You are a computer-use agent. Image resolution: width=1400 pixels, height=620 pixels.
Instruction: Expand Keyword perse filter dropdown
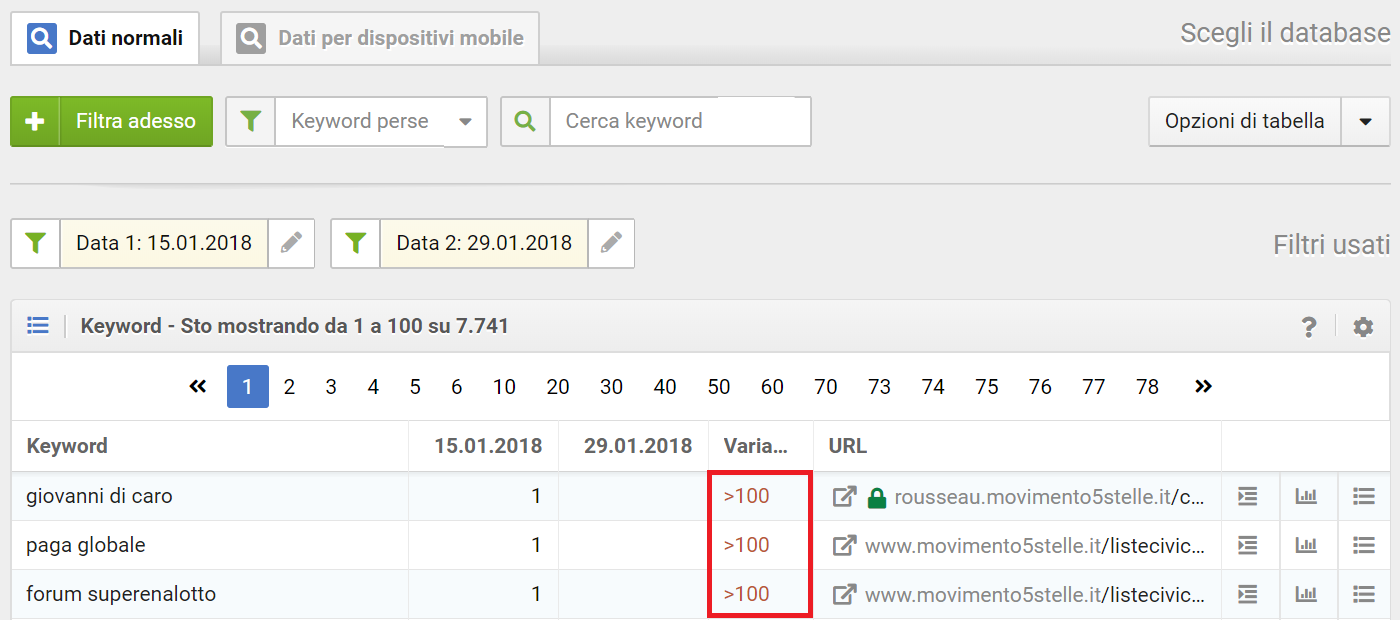point(465,122)
